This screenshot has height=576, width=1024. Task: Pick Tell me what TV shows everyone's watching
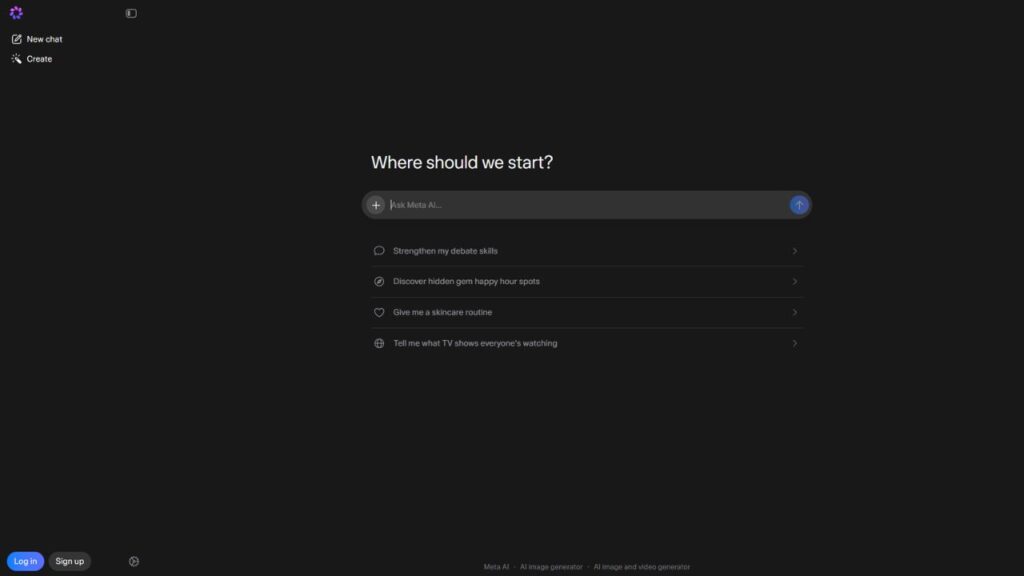point(586,343)
